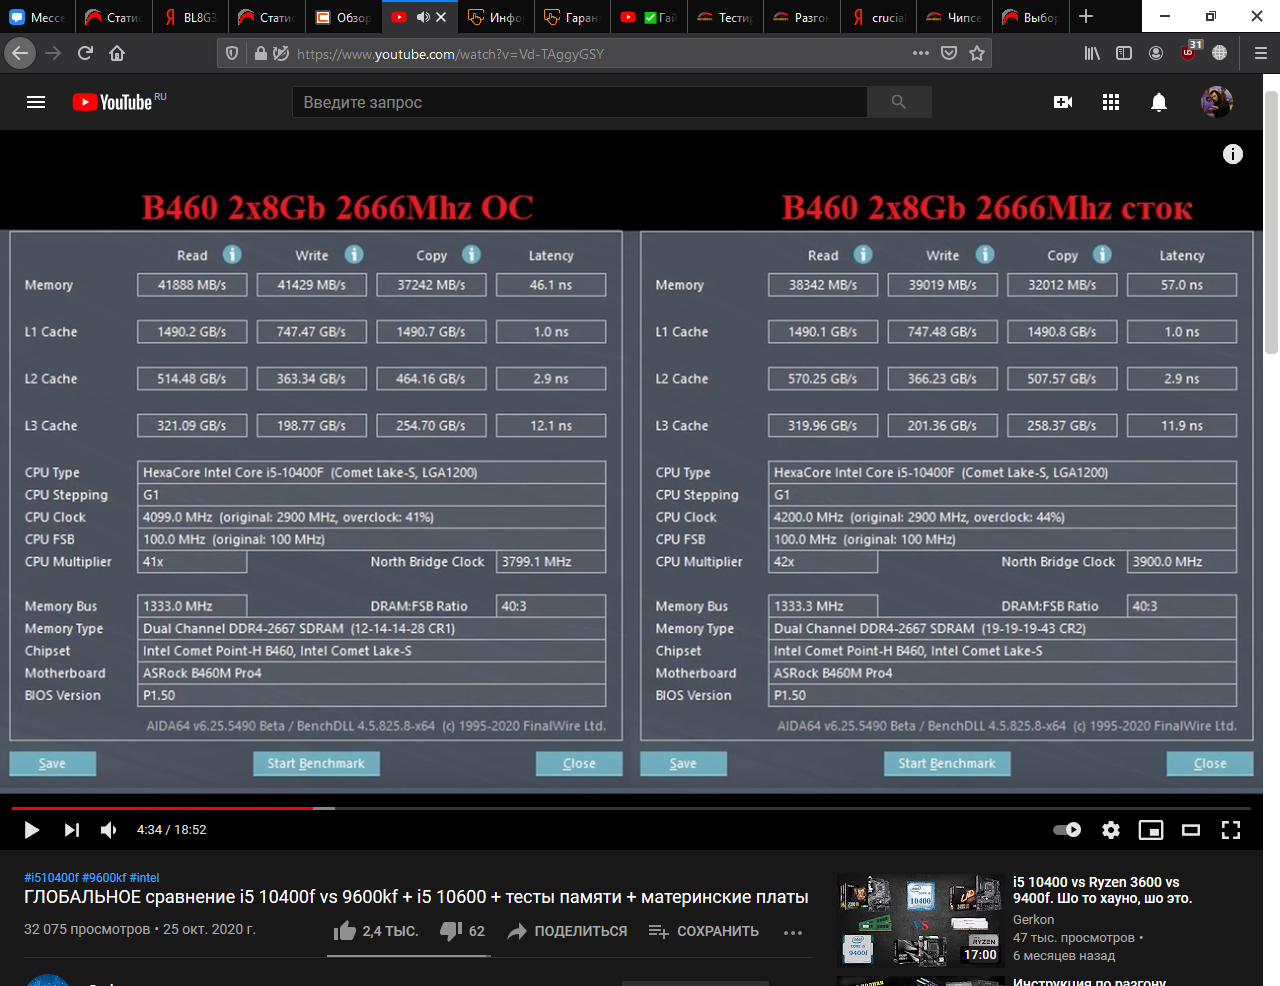1280x986 pixels.
Task: Switch to the Гаран browser tab
Action: click(x=573, y=17)
